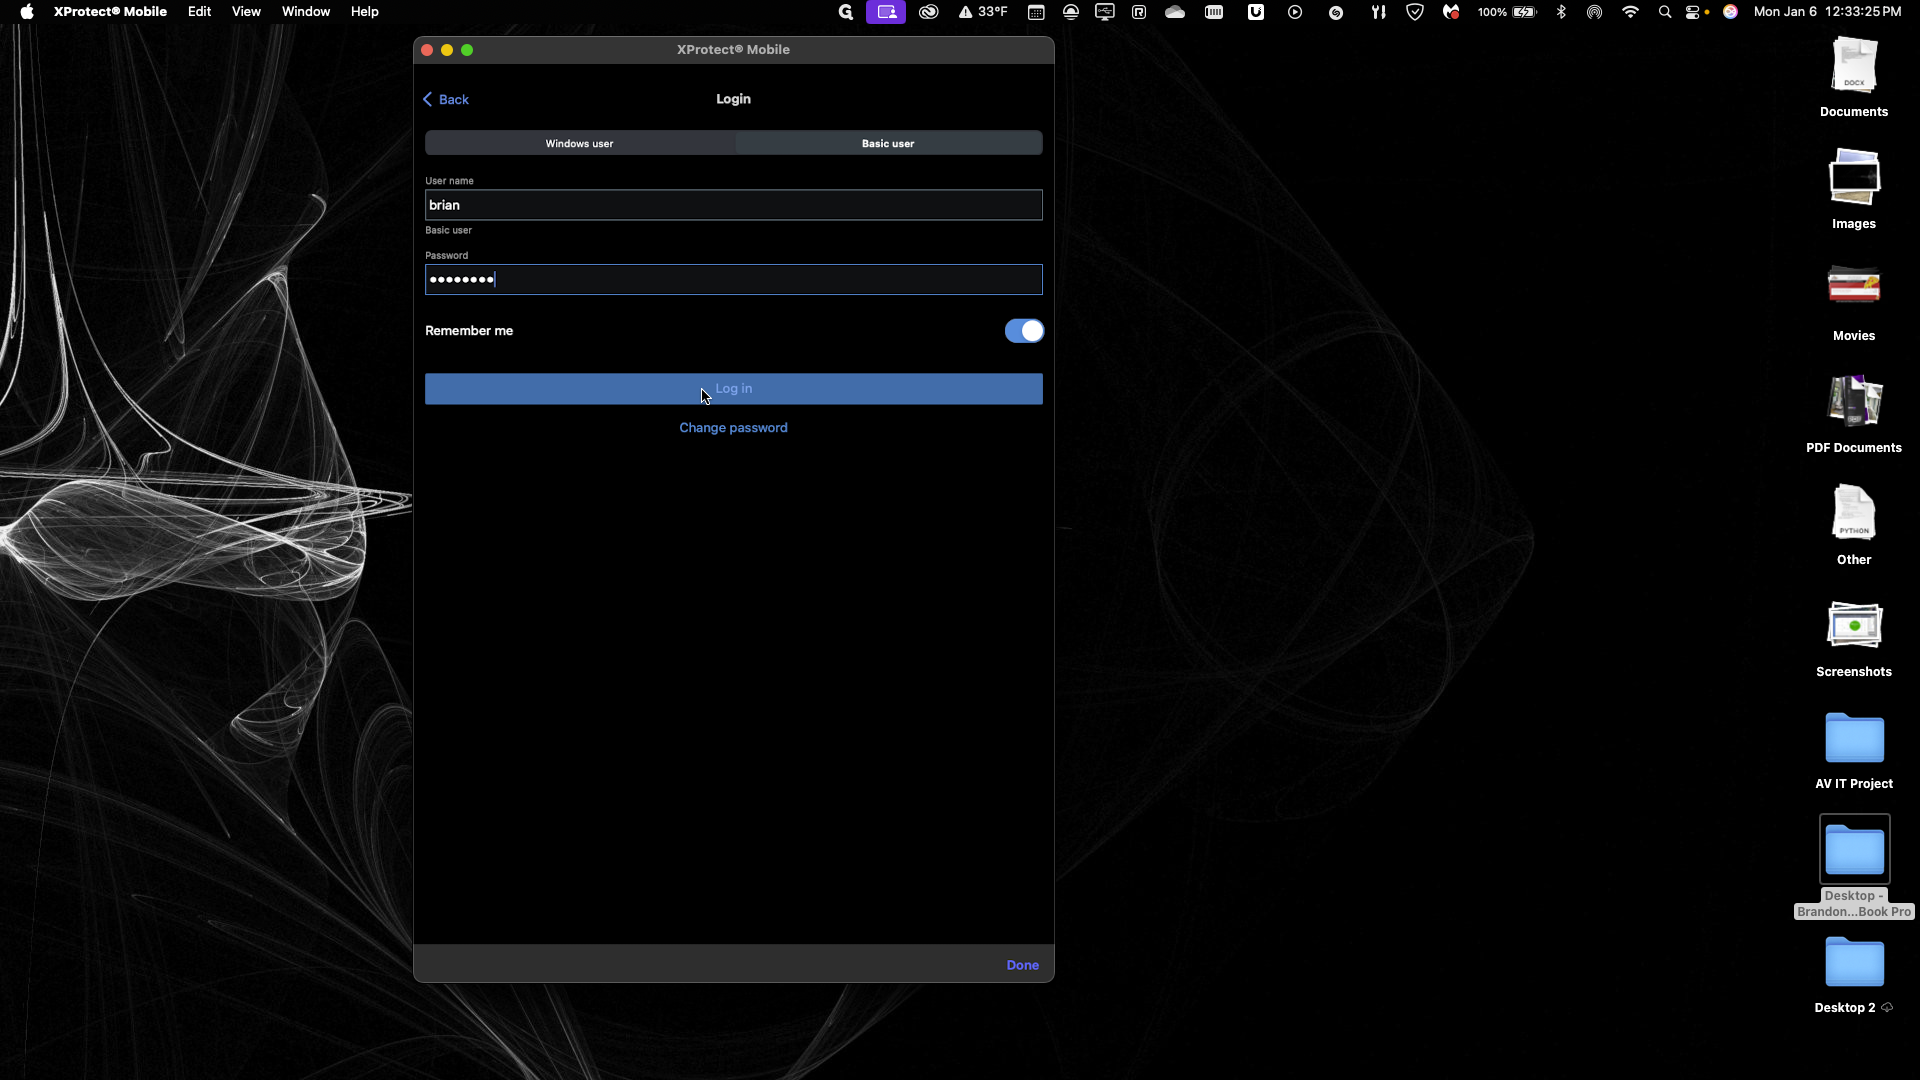Select the PDF Documents stack on desktop
This screenshot has width=1920, height=1080.
pyautogui.click(x=1854, y=413)
